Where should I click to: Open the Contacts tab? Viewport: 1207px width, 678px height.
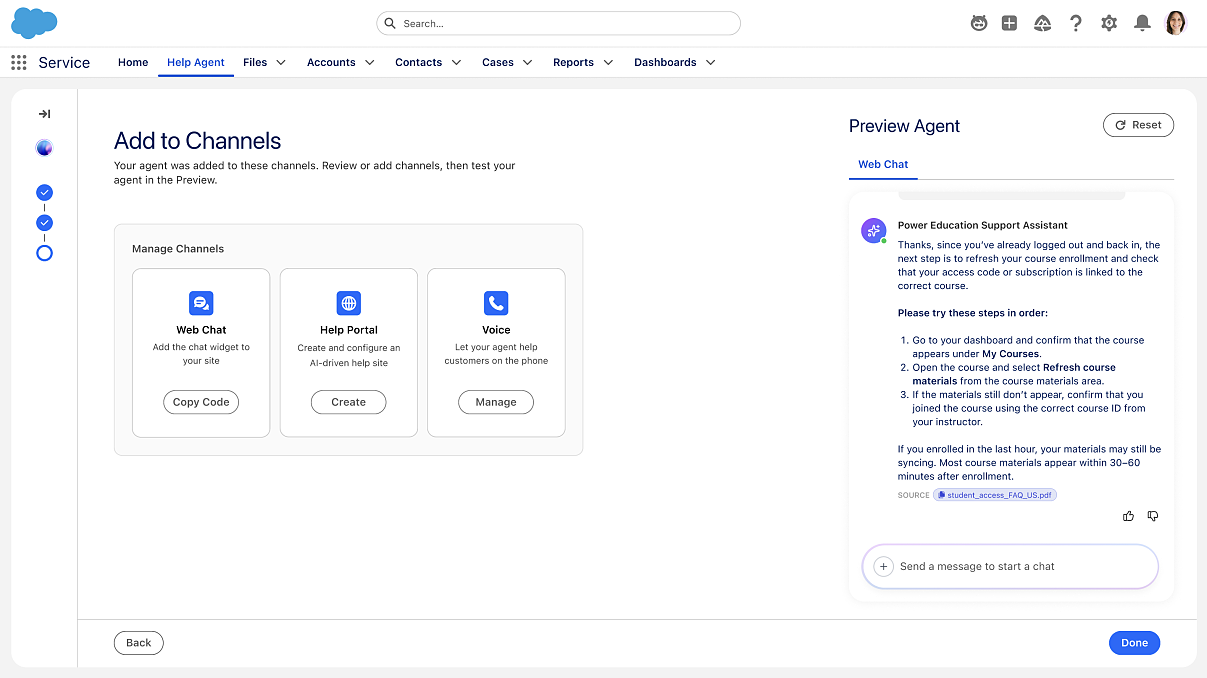pyautogui.click(x=418, y=62)
